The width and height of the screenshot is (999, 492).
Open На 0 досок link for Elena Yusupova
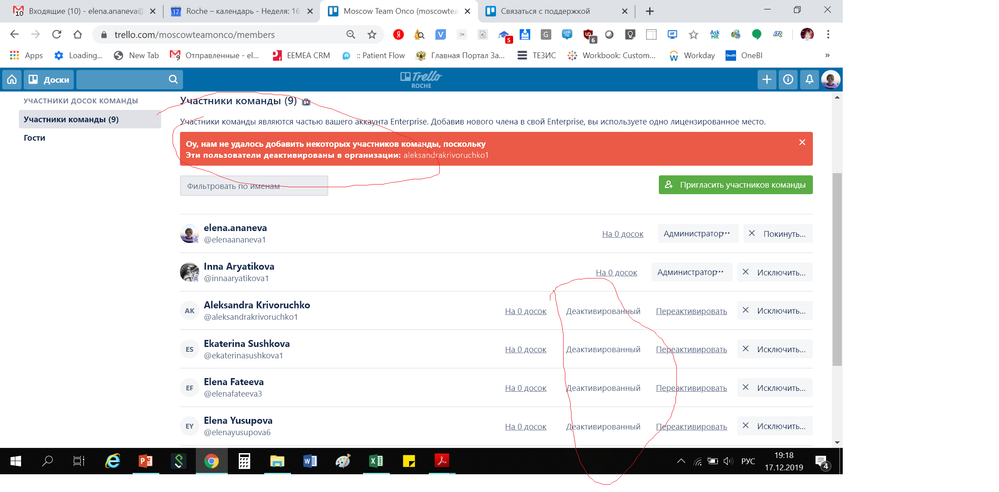[526, 426]
